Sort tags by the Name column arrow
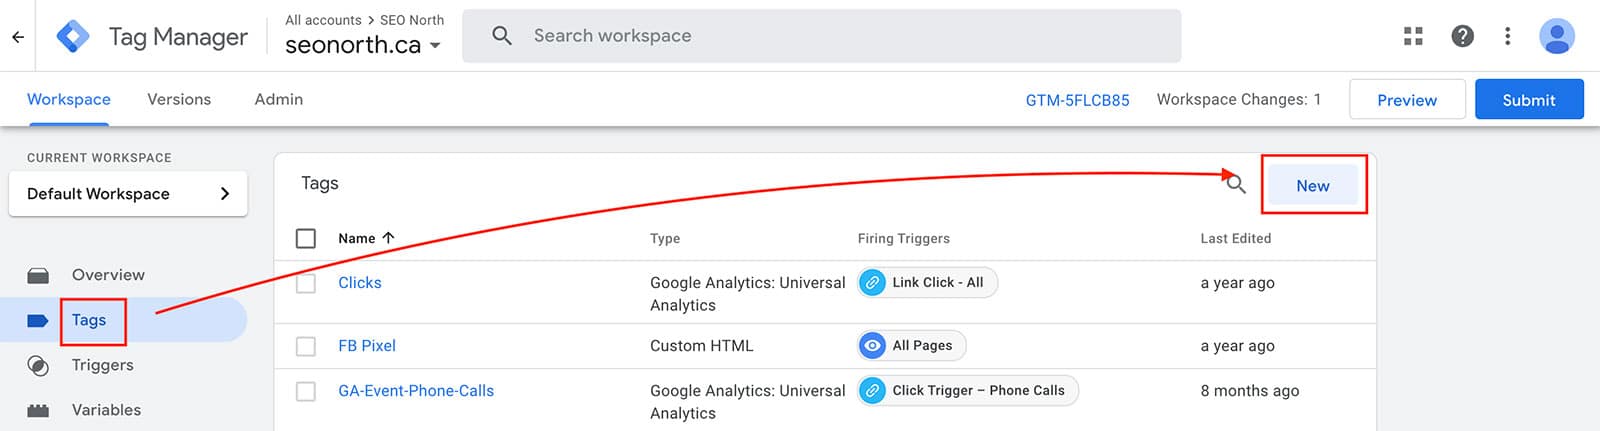The image size is (1600, 431). [389, 238]
